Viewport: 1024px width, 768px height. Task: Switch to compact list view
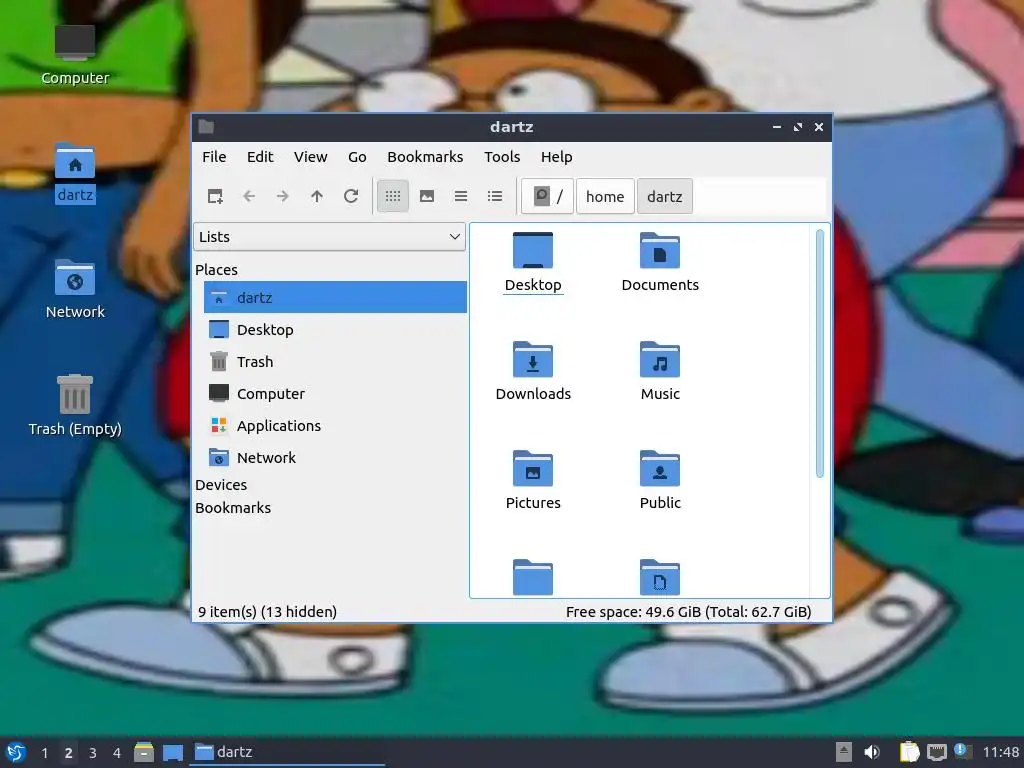pyautogui.click(x=461, y=196)
